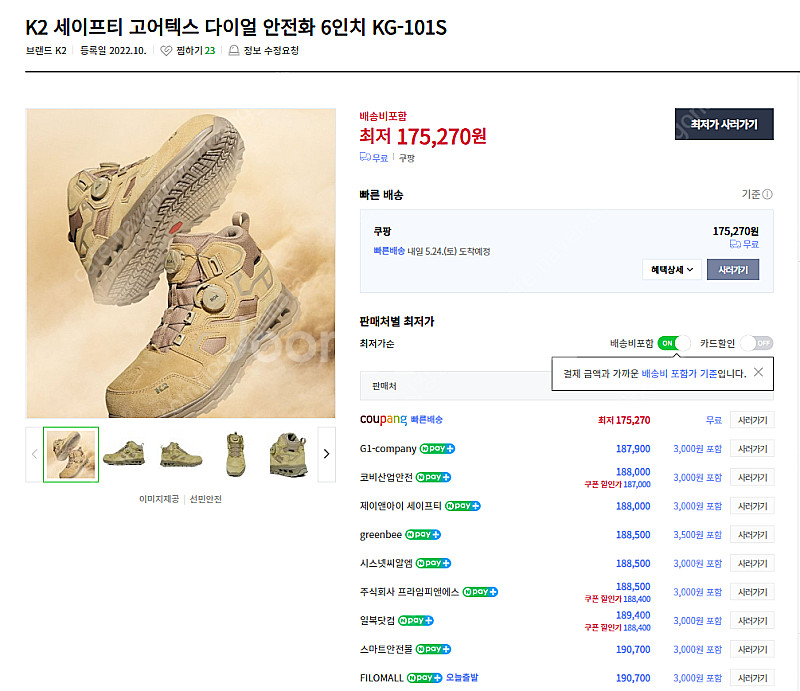Click 사러가기 for FILOMALL
The height and width of the screenshot is (691, 800).
[x=752, y=678]
